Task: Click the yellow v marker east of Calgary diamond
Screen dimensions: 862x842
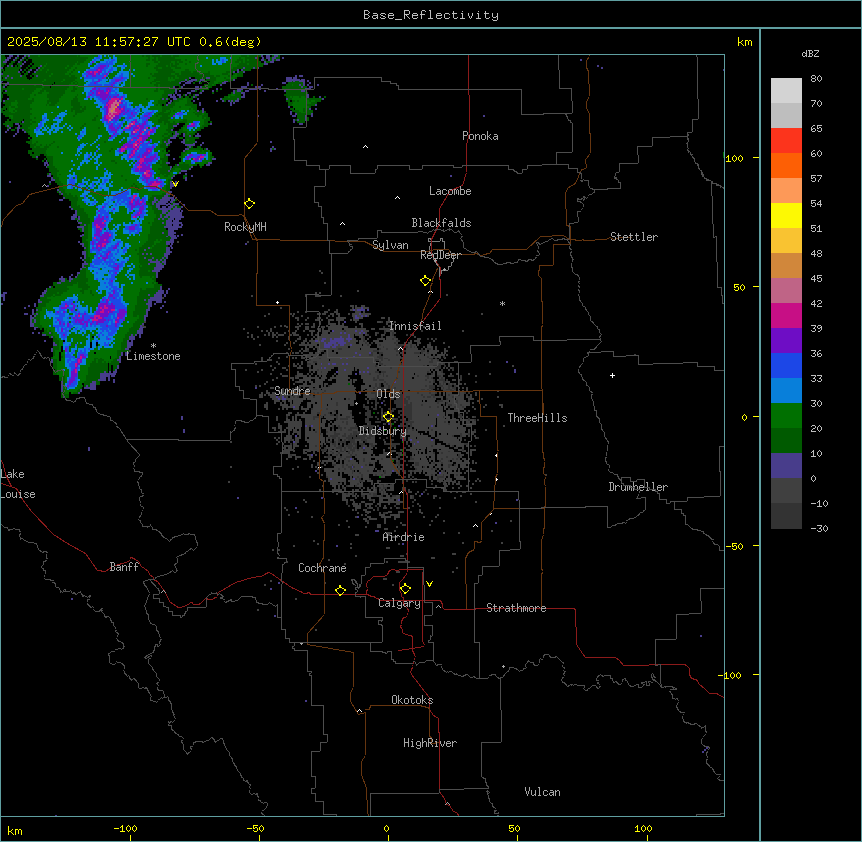Action: (x=429, y=584)
